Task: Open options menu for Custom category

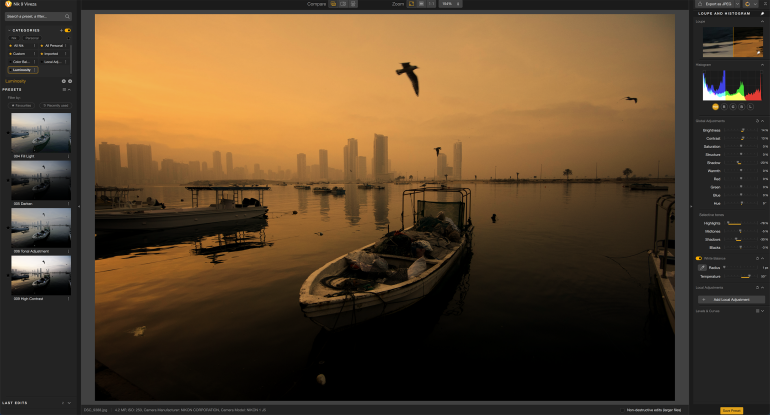Action: point(34,54)
